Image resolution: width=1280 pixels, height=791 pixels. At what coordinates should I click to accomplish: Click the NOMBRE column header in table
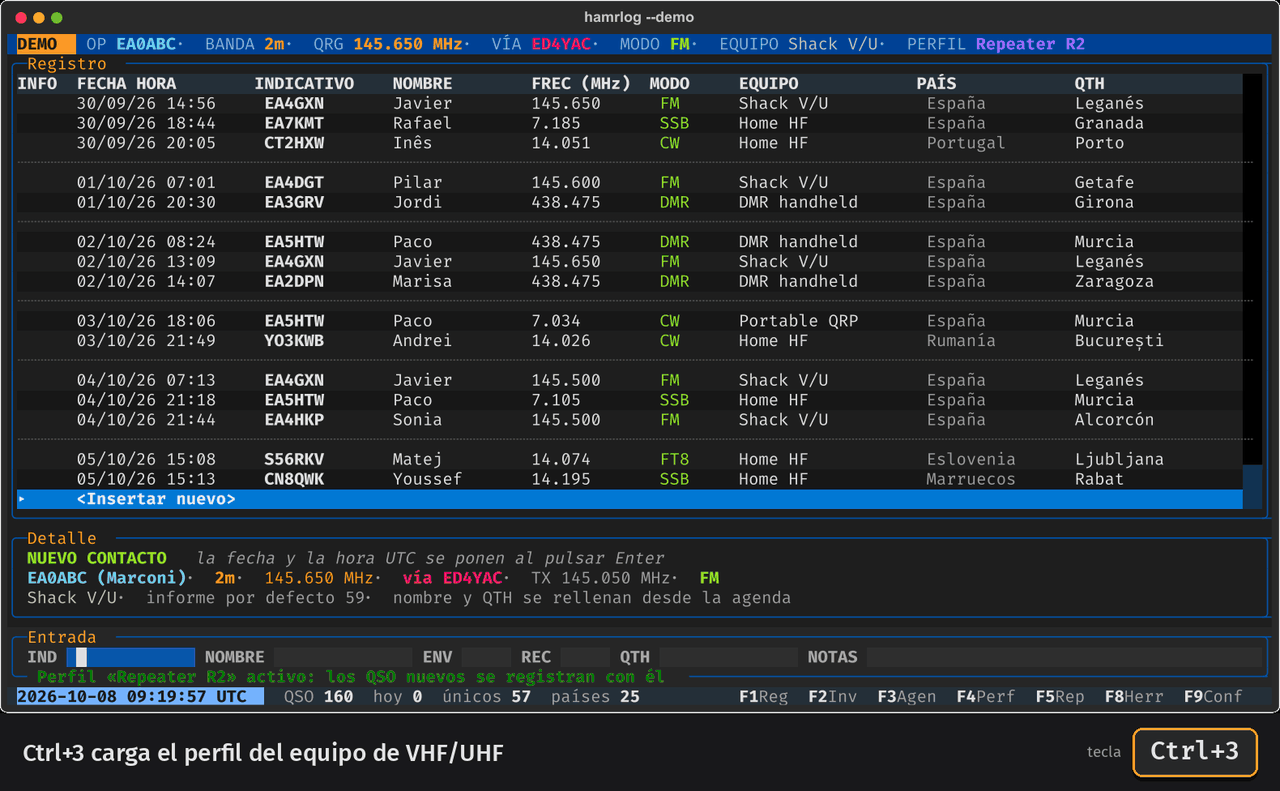pos(422,84)
